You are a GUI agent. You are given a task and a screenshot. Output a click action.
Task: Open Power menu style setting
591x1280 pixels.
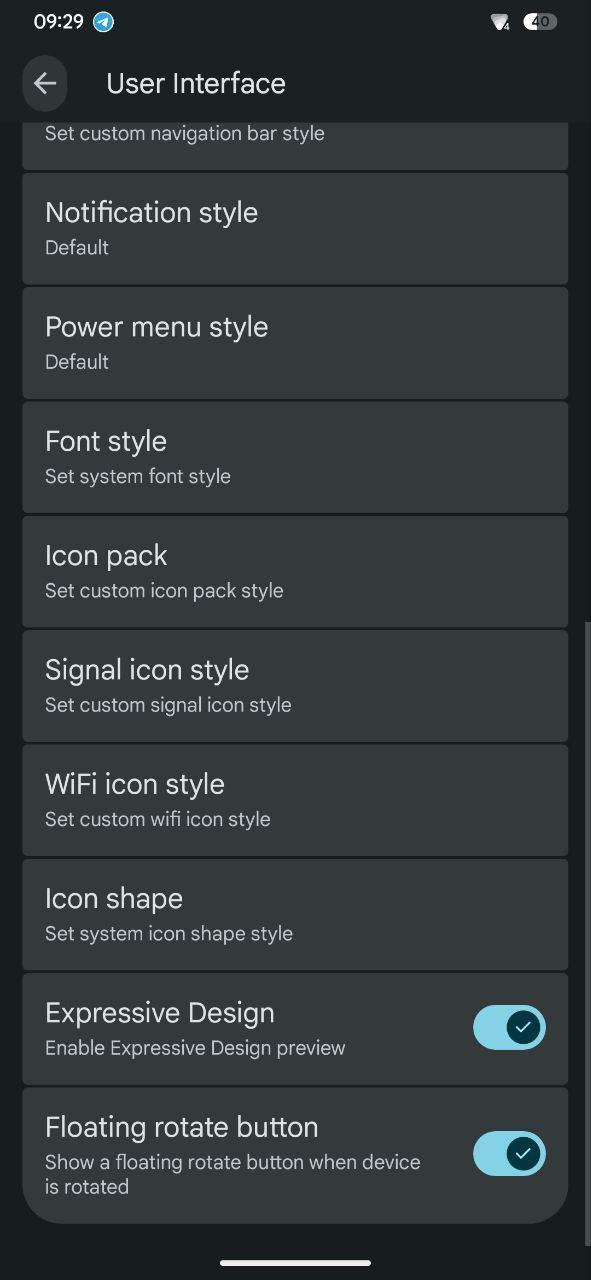[x=295, y=343]
